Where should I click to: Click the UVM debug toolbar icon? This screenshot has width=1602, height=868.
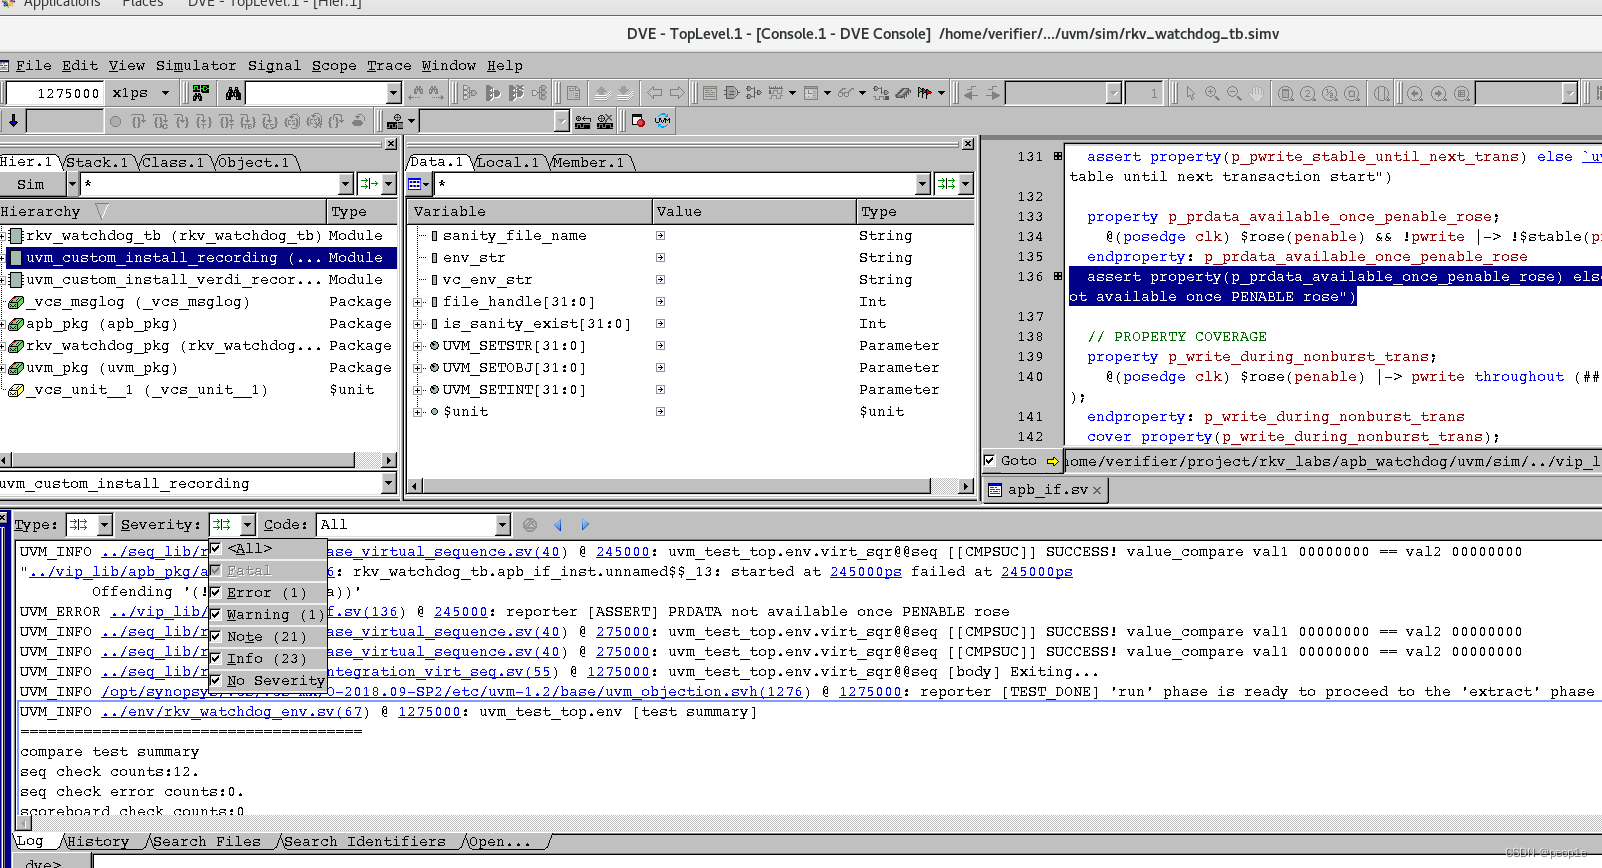tap(662, 121)
